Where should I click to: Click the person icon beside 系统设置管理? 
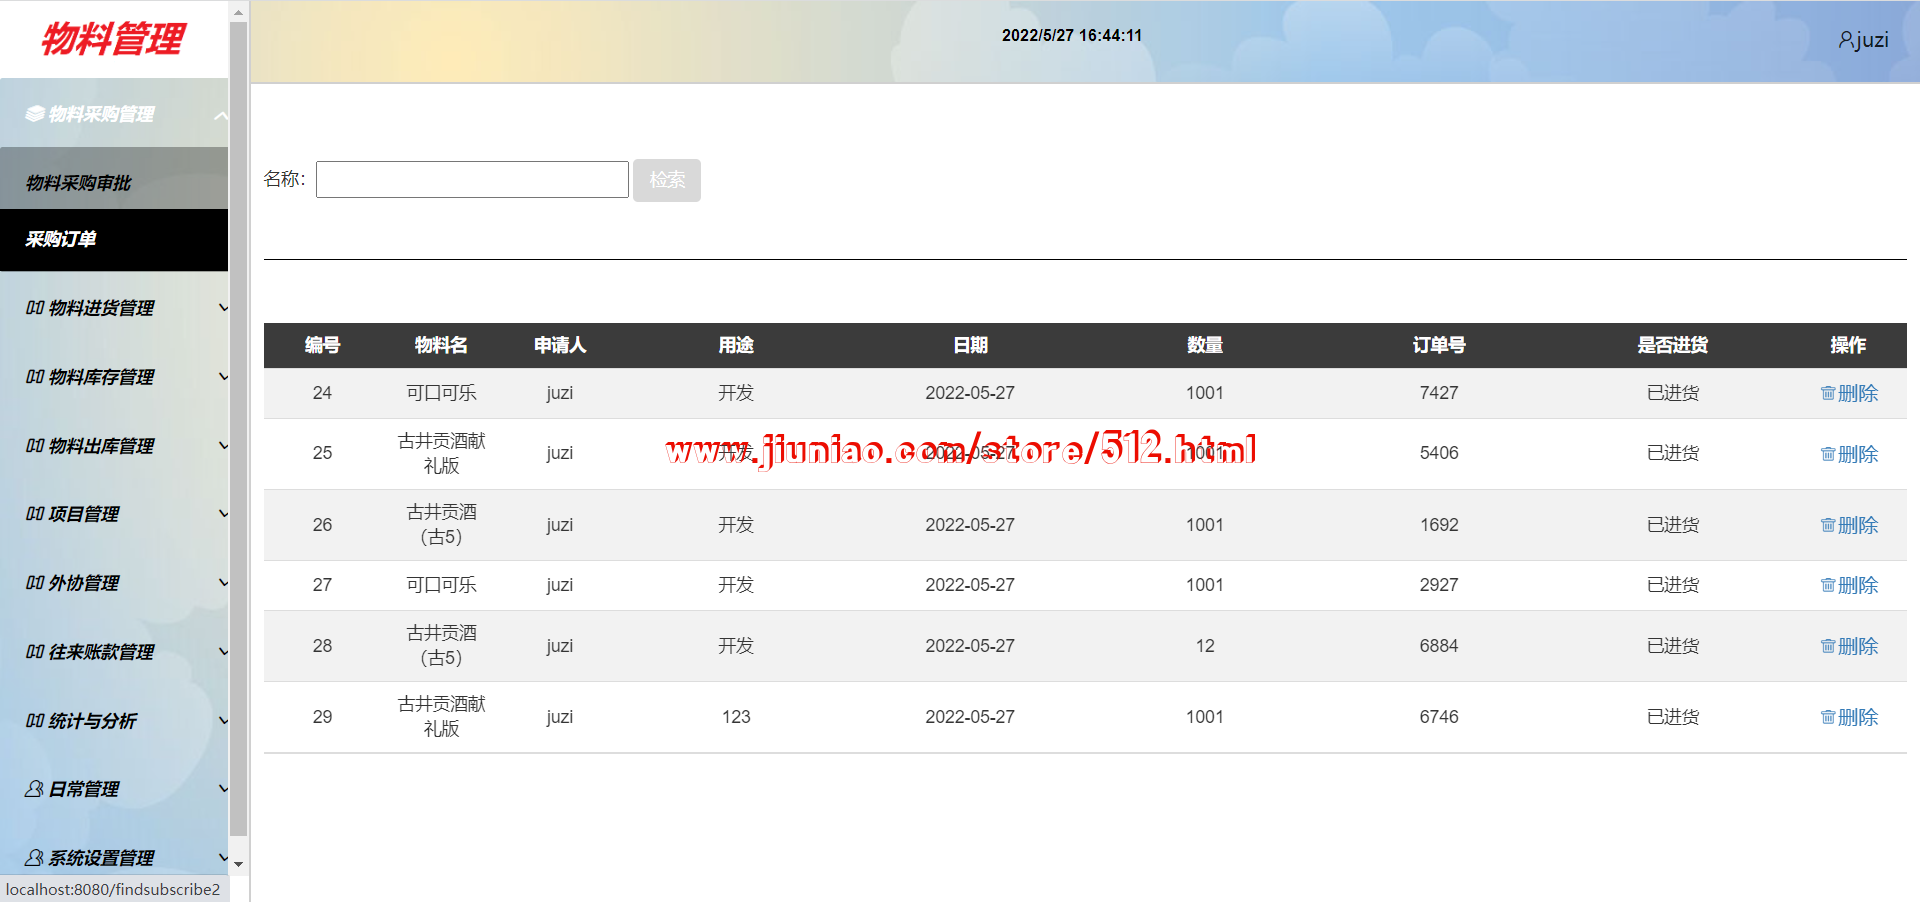[x=35, y=858]
